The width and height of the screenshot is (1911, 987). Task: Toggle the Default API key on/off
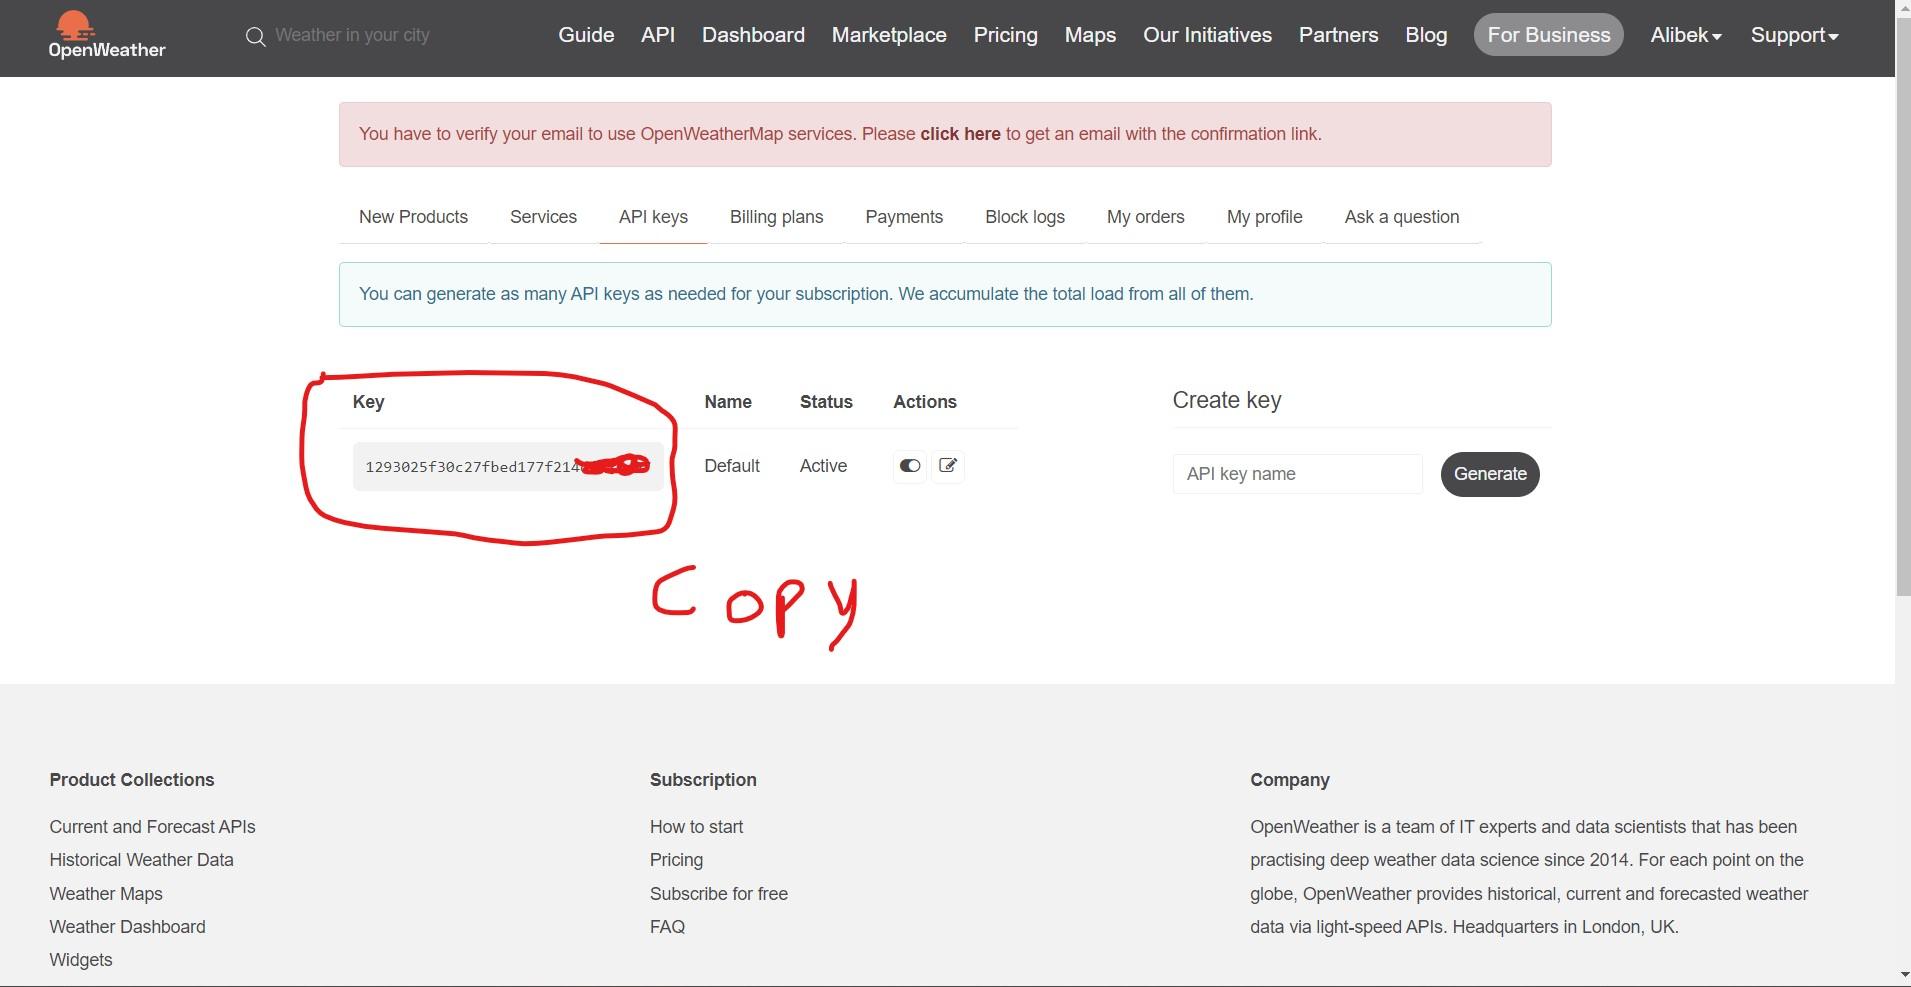[x=909, y=466]
